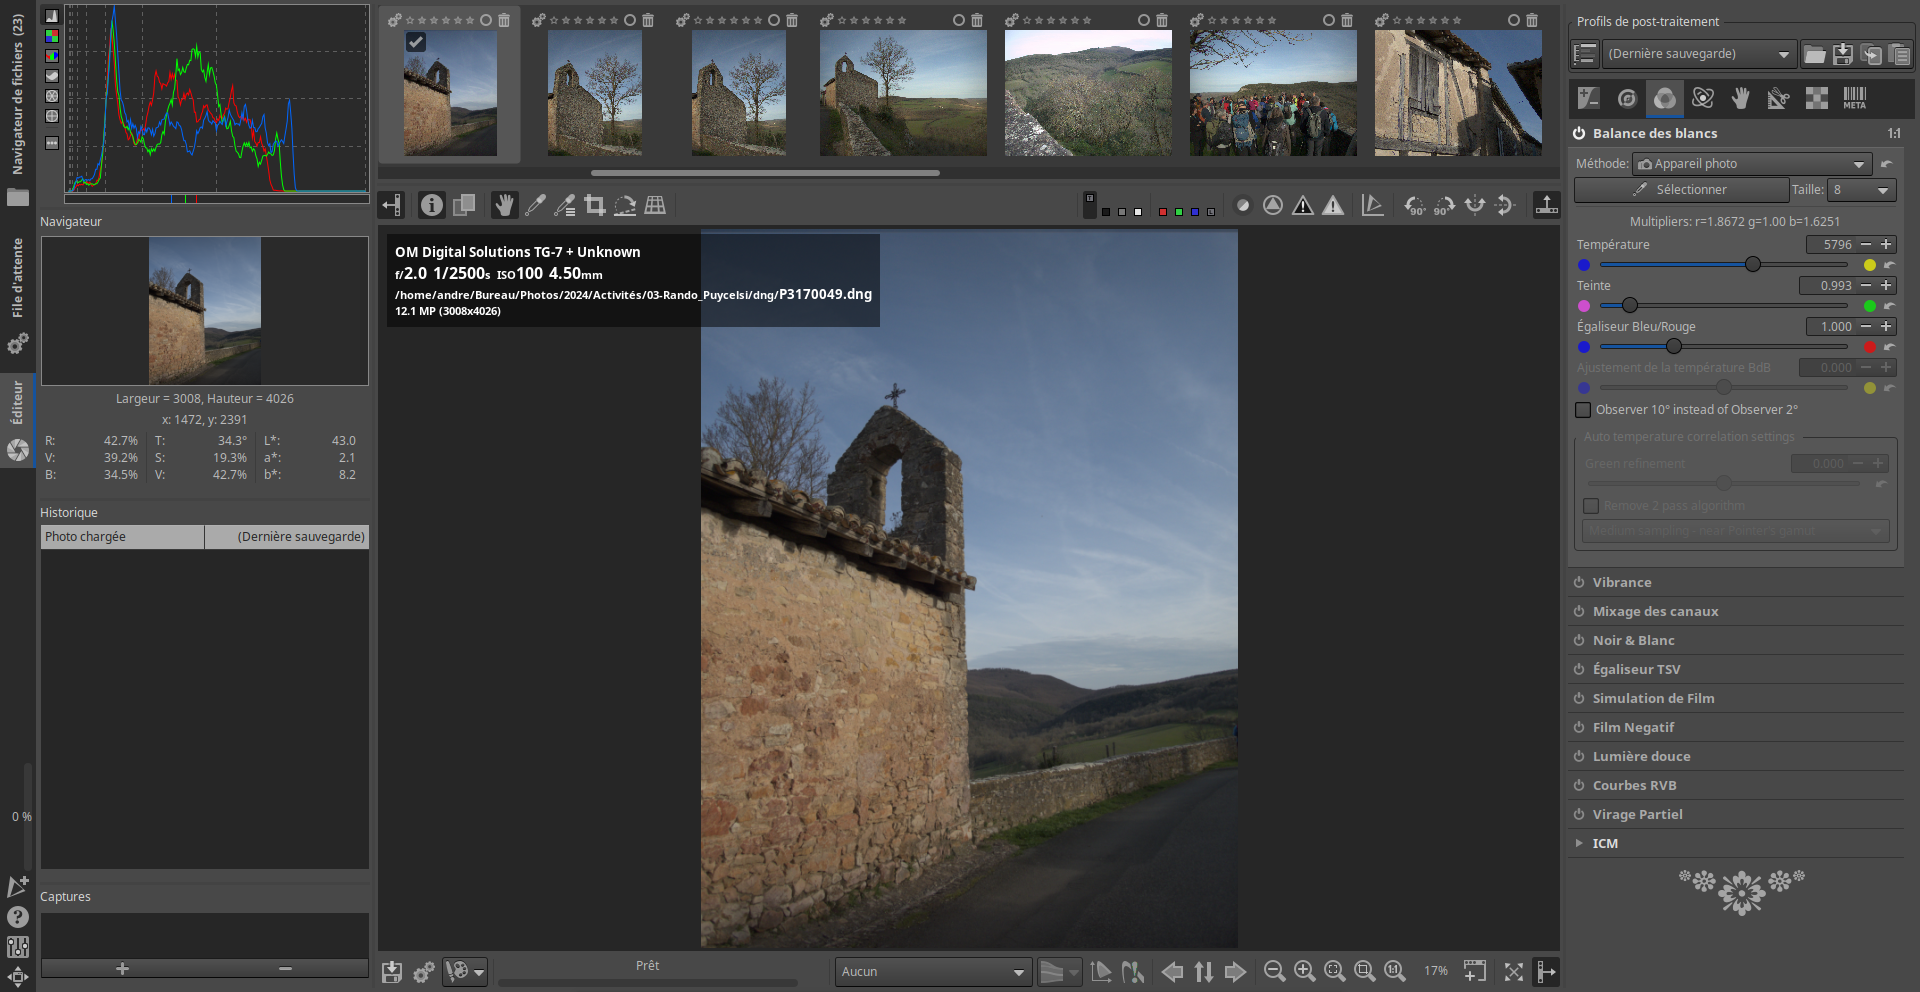Screen dimensions: 1920x992
Task: Toggle the image info overlay
Action: coord(431,206)
